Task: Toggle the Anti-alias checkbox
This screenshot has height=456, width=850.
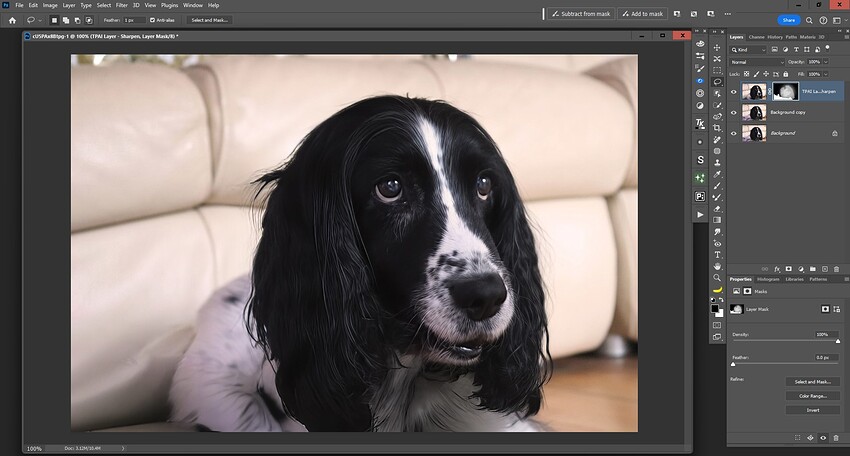Action: (152, 19)
